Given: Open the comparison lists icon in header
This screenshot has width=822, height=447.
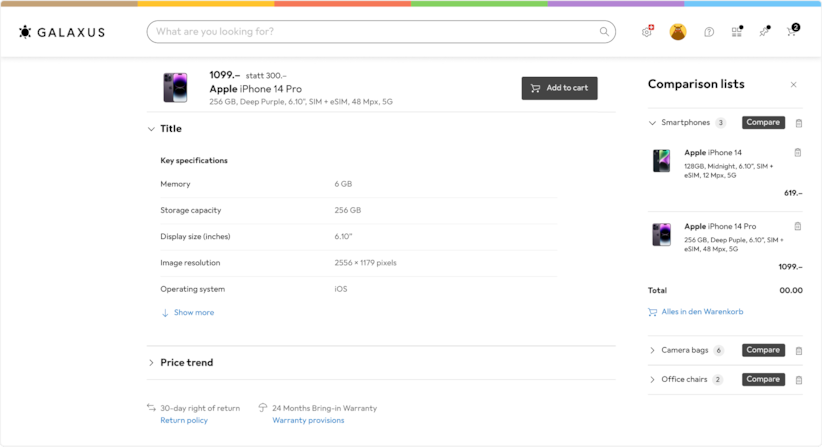Looking at the screenshot, I should (x=737, y=31).
